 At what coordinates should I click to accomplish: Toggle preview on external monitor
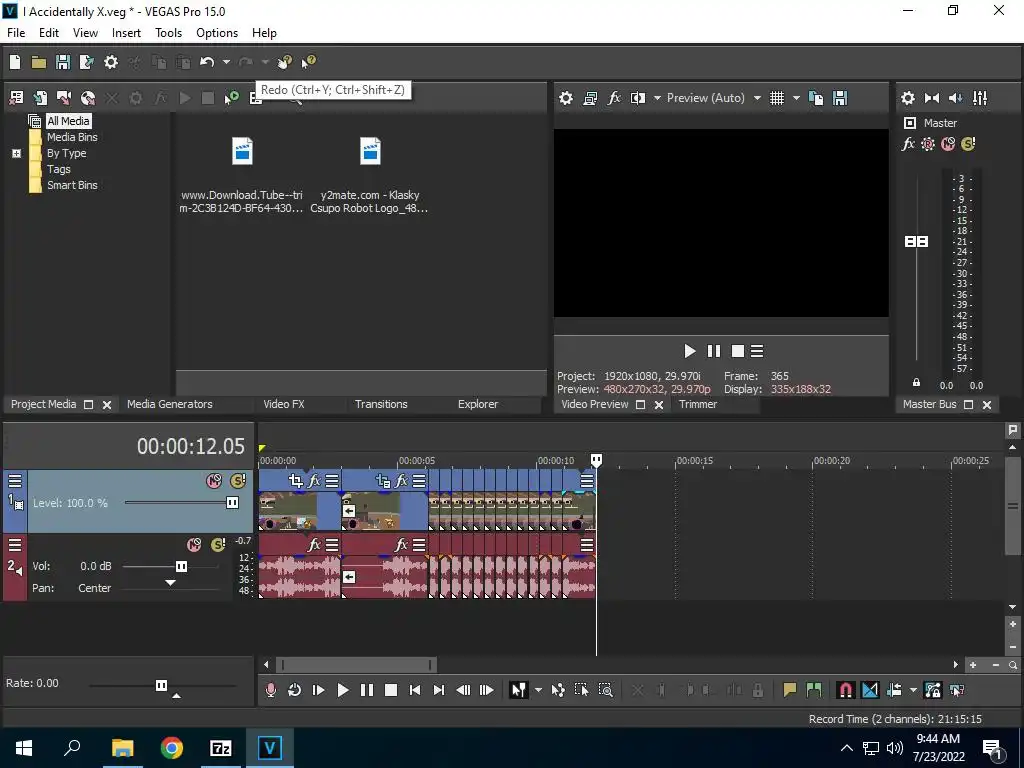[590, 98]
